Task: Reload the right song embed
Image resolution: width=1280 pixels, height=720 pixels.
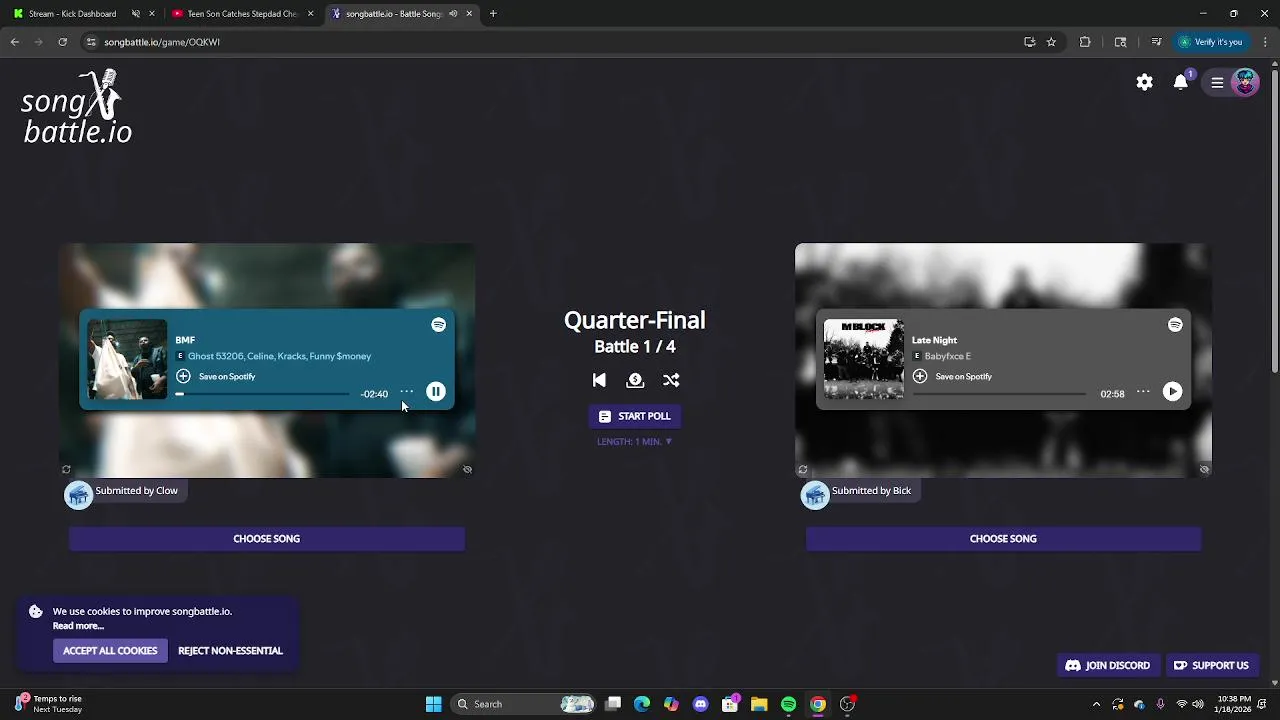Action: tap(802, 469)
